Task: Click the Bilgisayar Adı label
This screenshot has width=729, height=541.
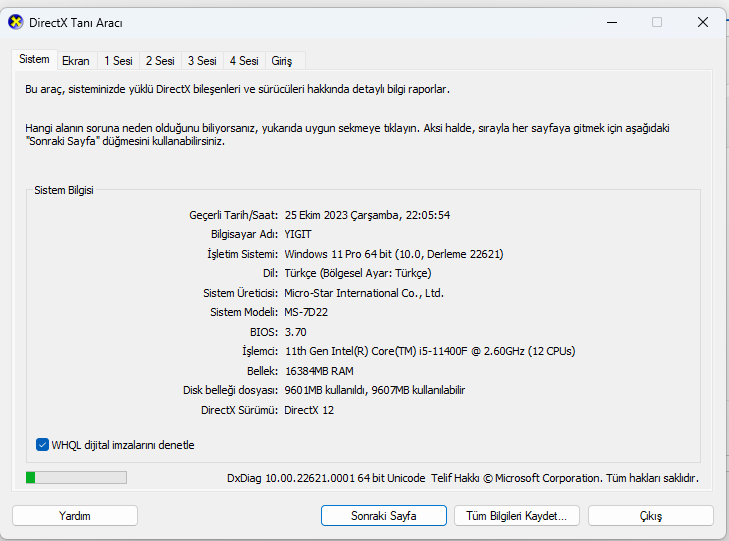Action: pyautogui.click(x=244, y=234)
